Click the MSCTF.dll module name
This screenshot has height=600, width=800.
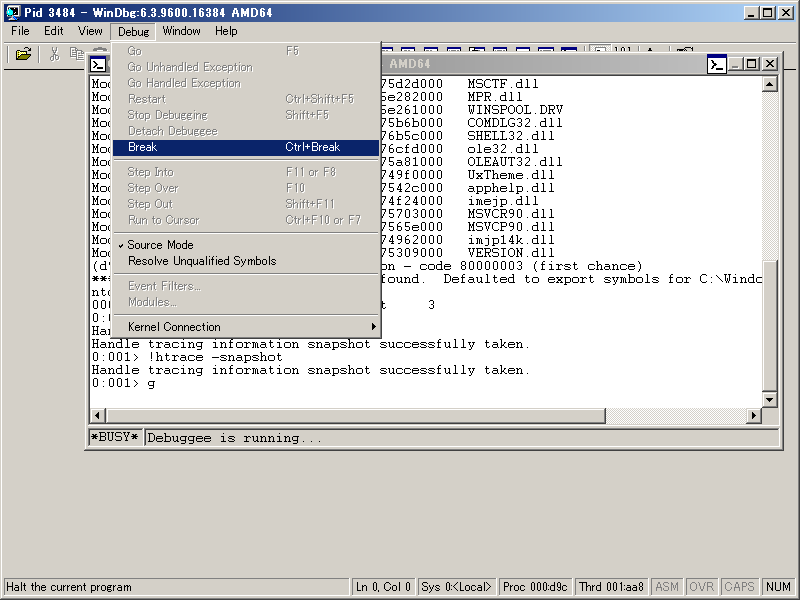503,84
